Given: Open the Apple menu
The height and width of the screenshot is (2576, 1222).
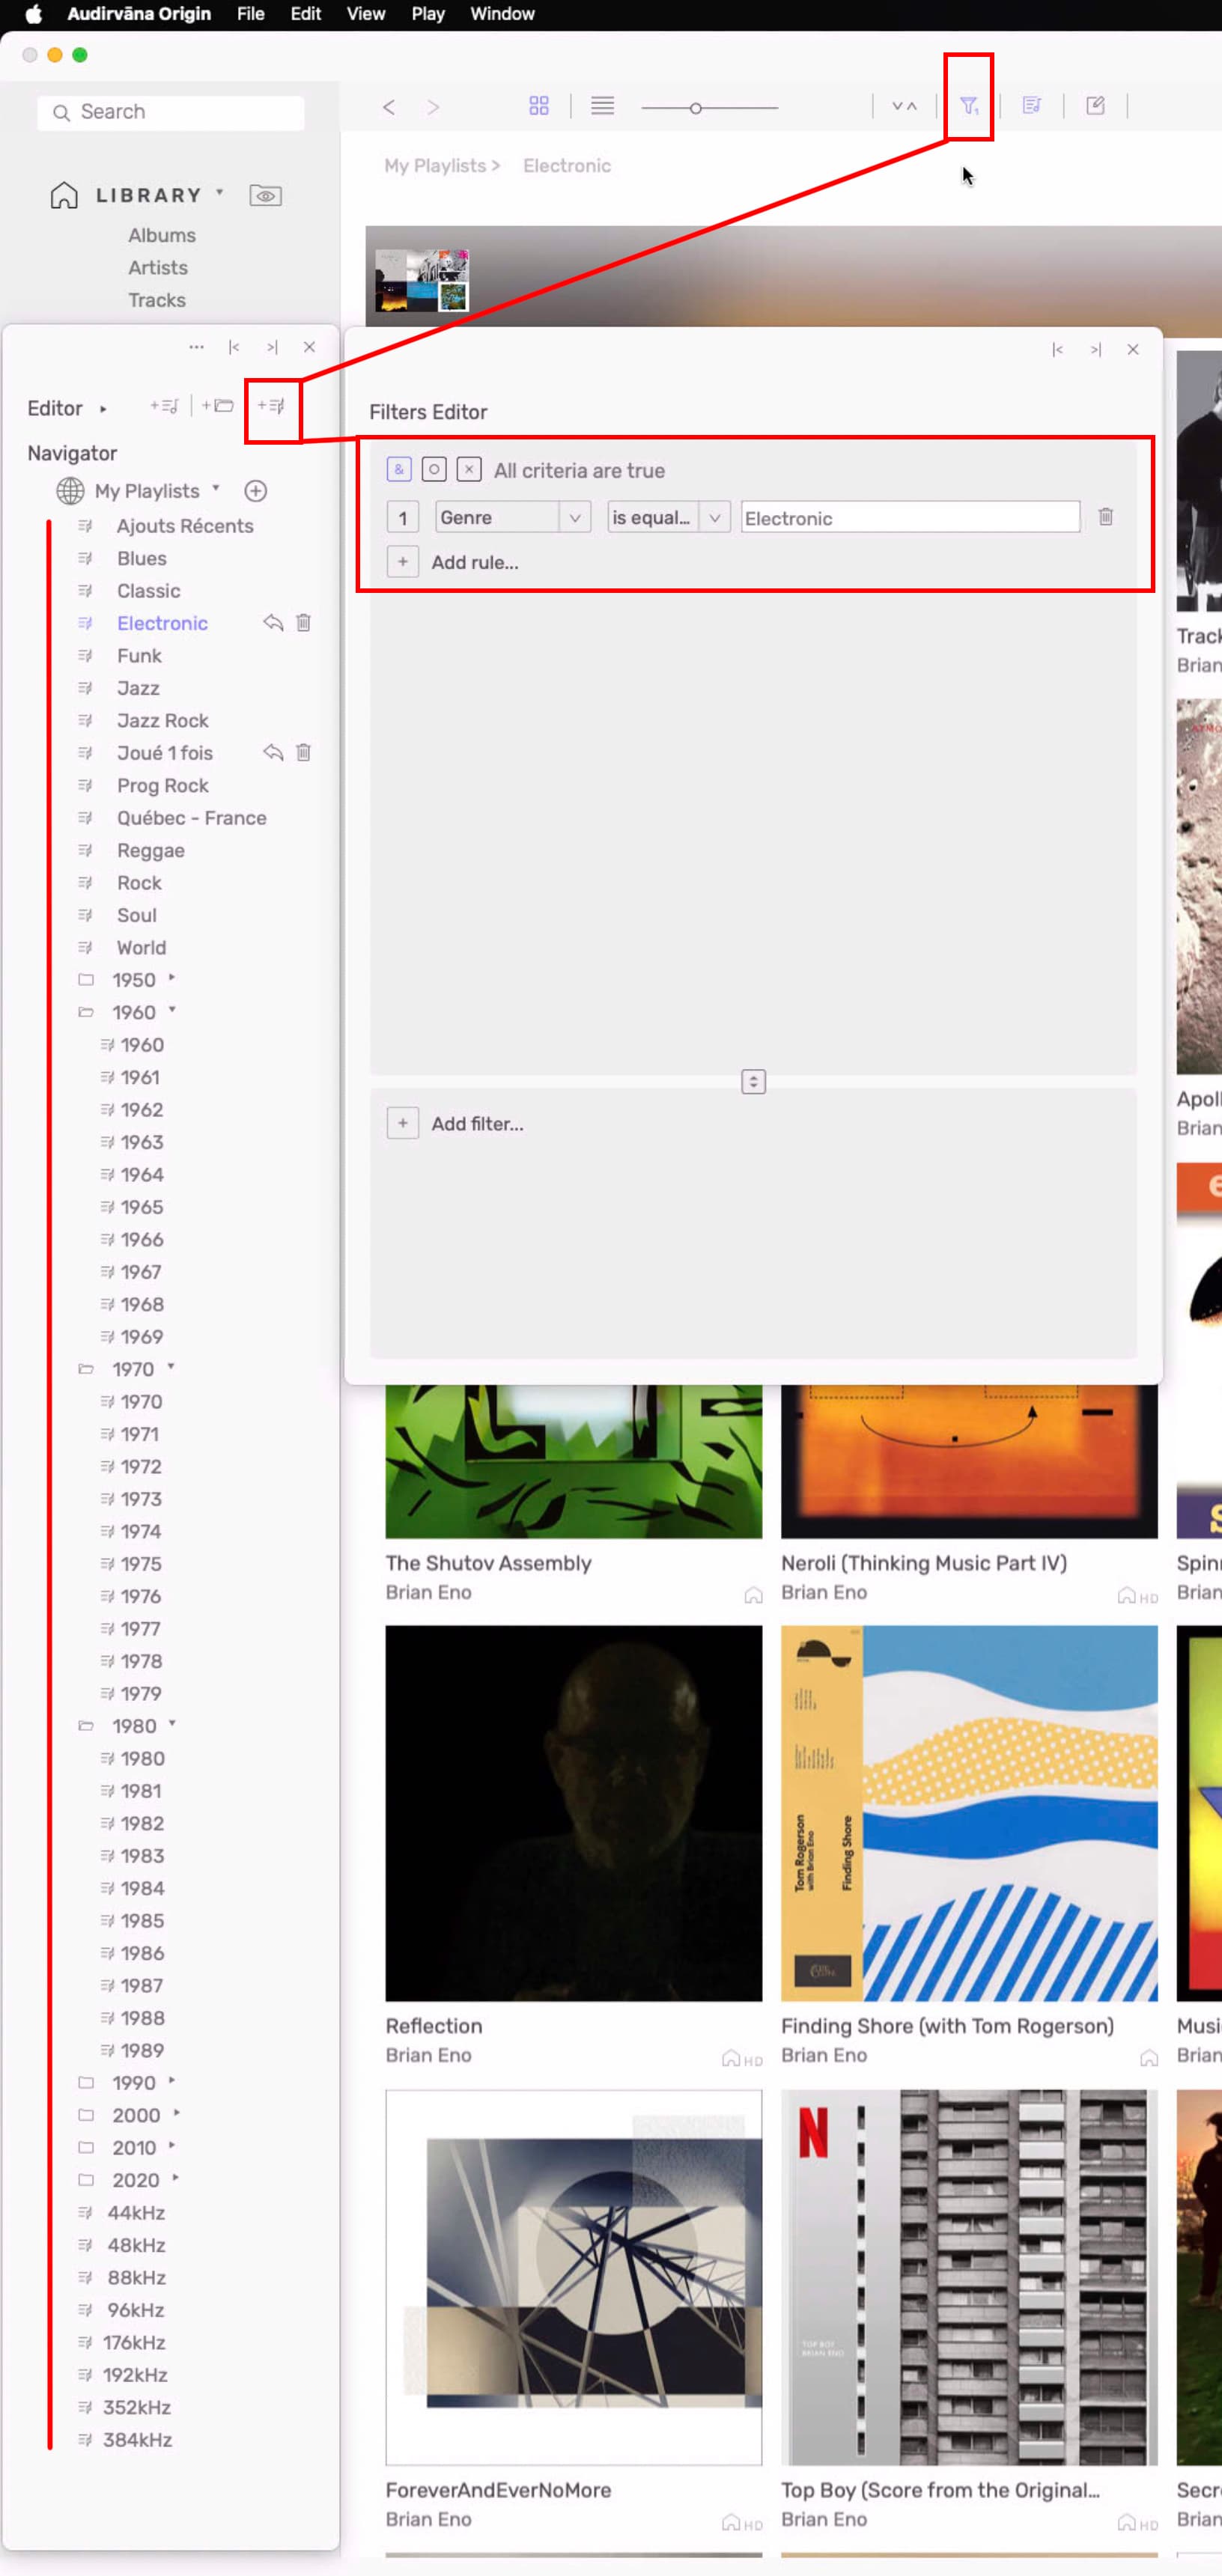Looking at the screenshot, I should tap(33, 14).
